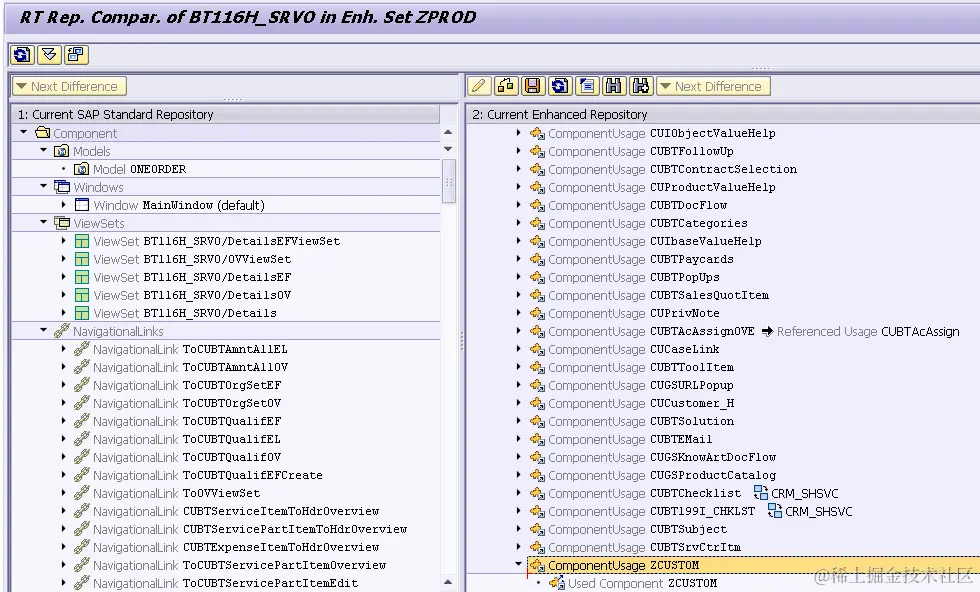Collapse the Models folder node
This screenshot has height=592, width=980.
point(43,151)
